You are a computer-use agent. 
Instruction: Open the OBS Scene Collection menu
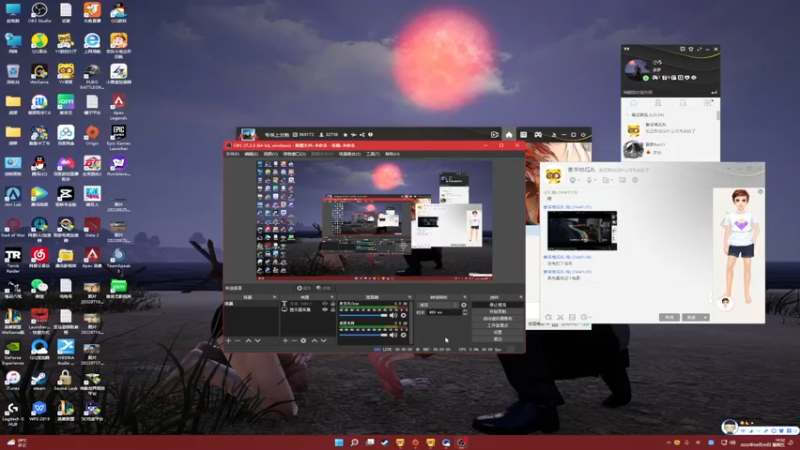coord(349,154)
